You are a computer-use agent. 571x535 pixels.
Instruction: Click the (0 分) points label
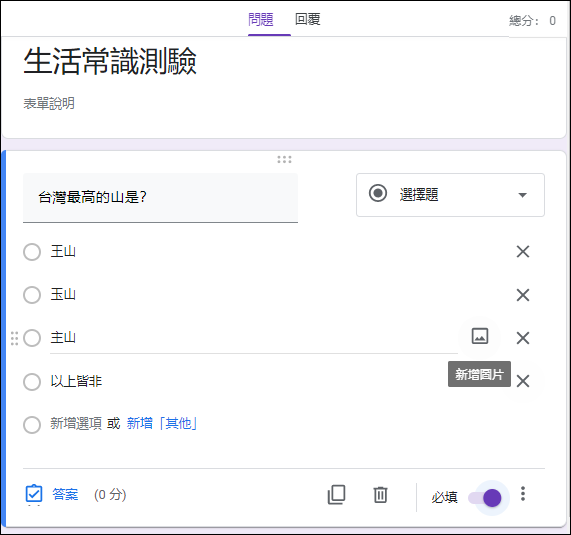pos(110,495)
